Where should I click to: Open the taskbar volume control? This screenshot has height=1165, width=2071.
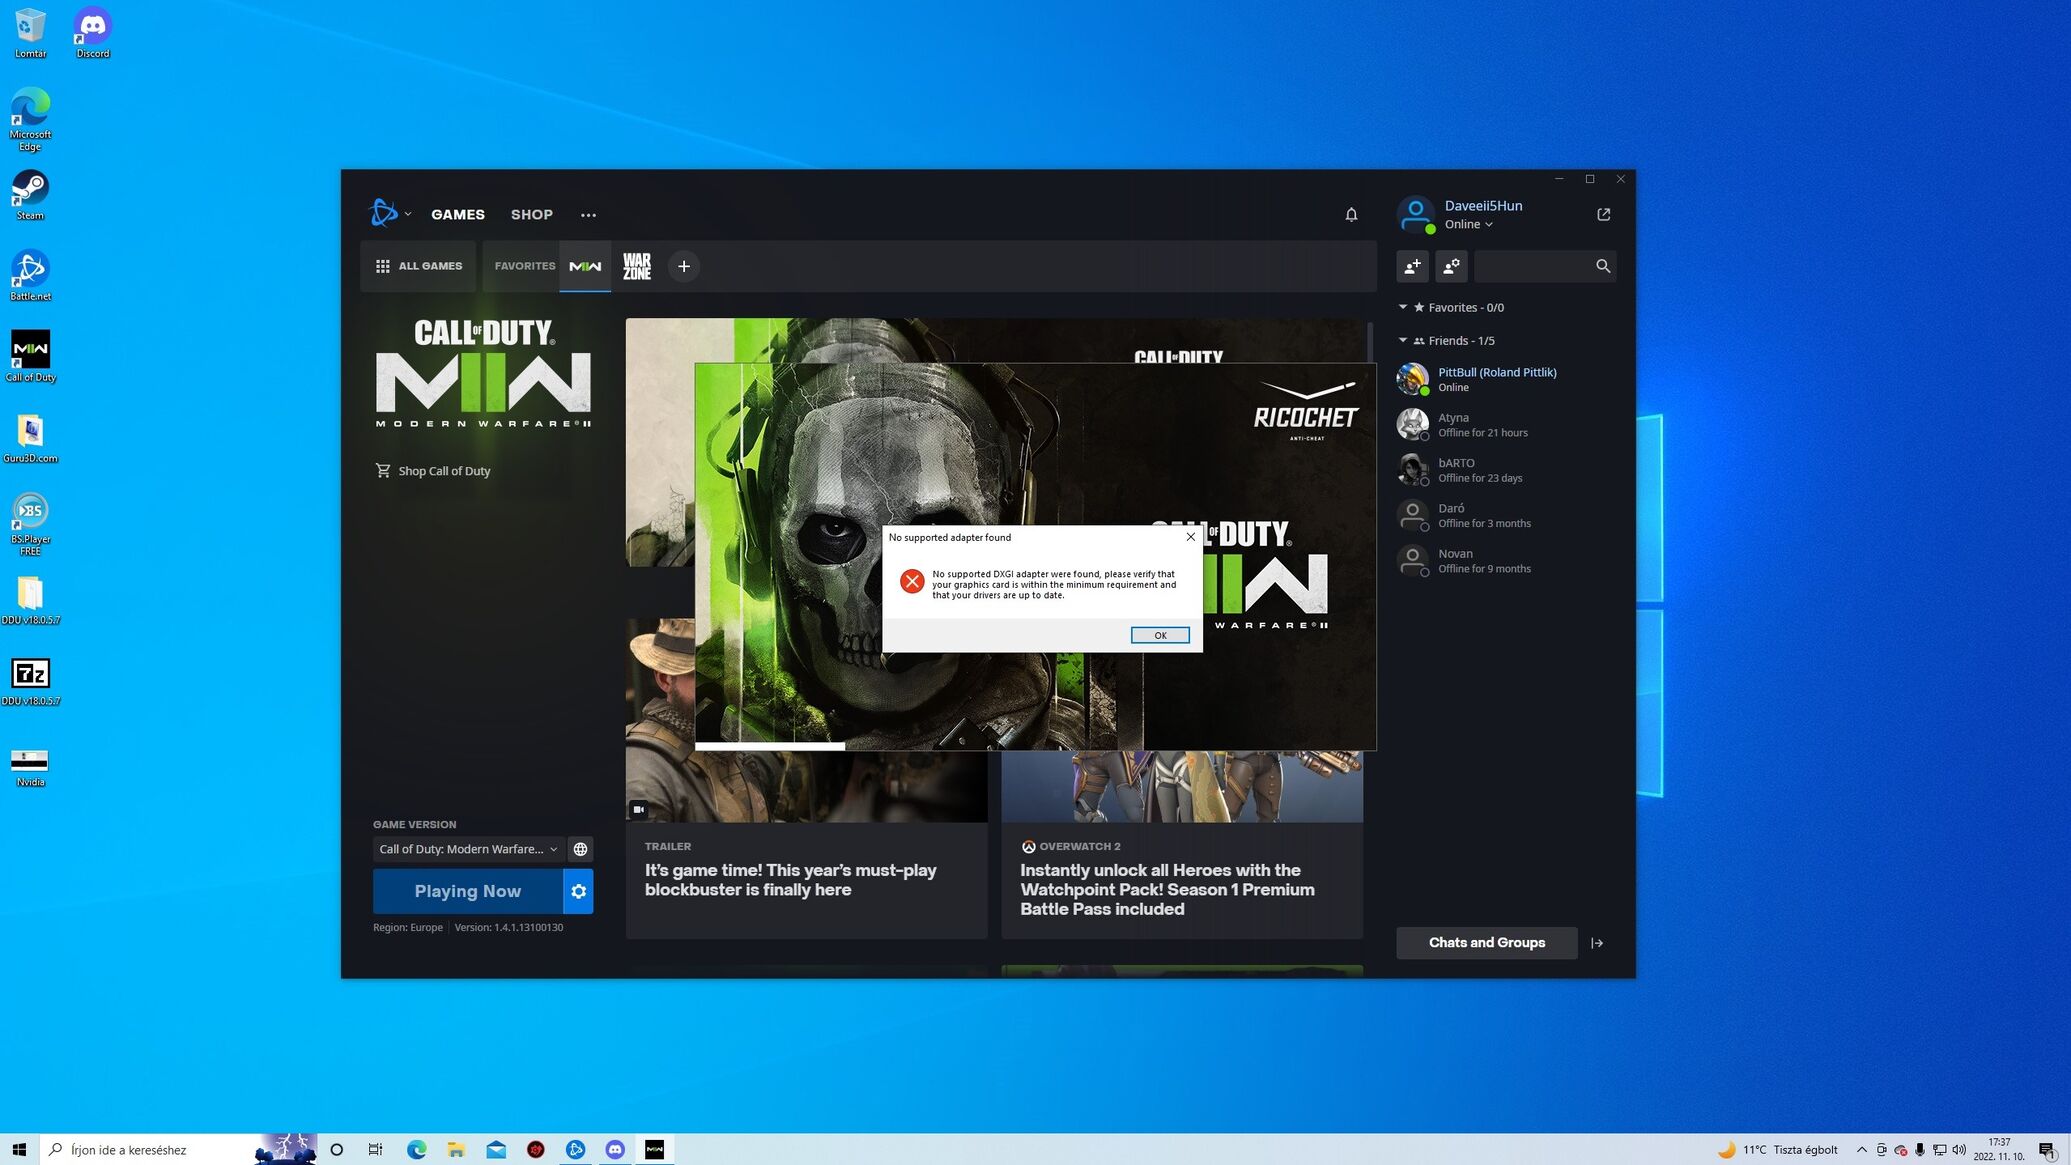tap(1958, 1149)
